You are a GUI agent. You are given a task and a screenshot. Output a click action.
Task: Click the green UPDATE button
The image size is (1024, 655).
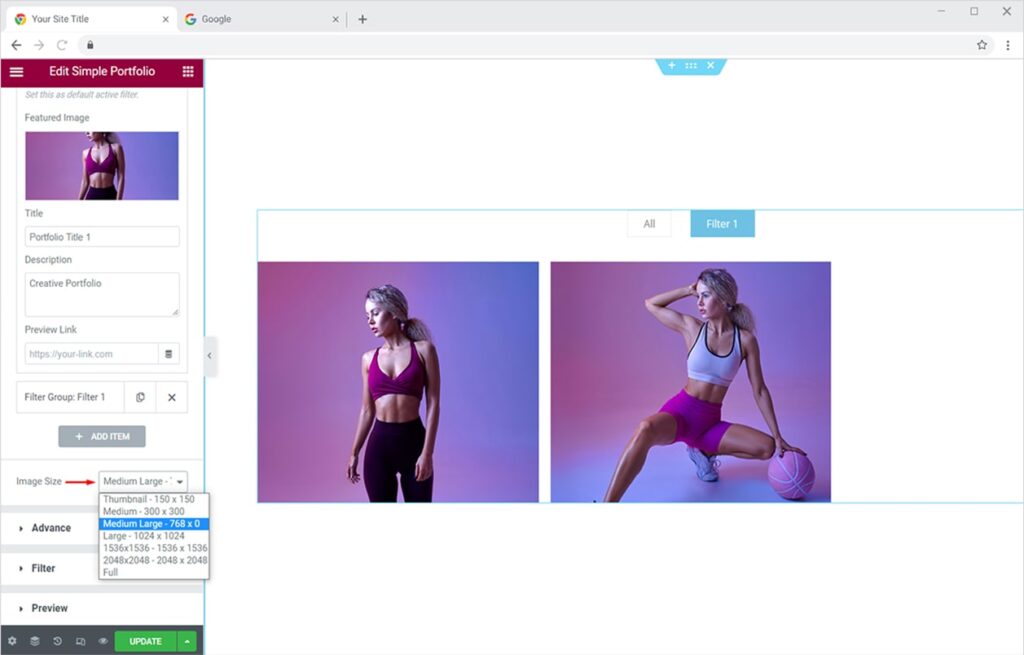pos(145,641)
